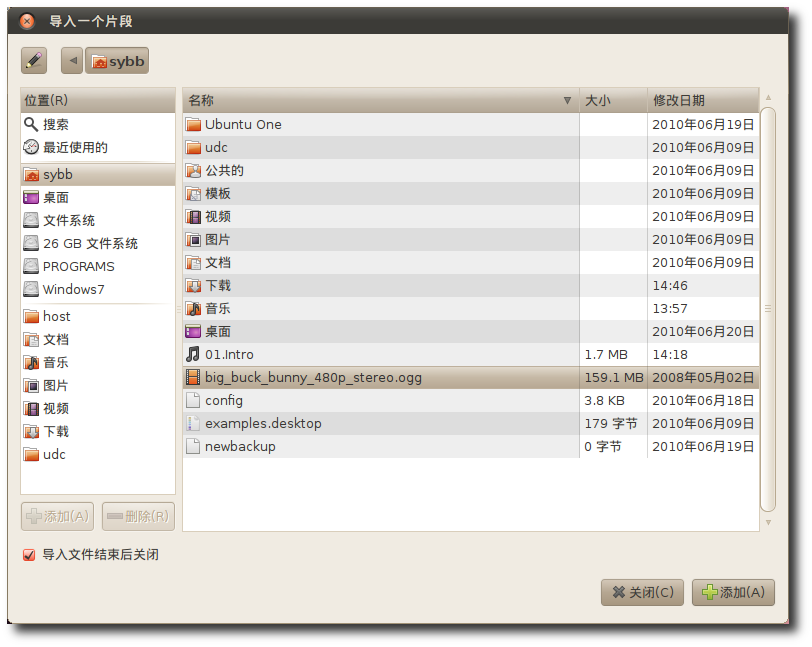Select the newbackup file
Viewport: 812px width, 647px height.
[471, 446]
